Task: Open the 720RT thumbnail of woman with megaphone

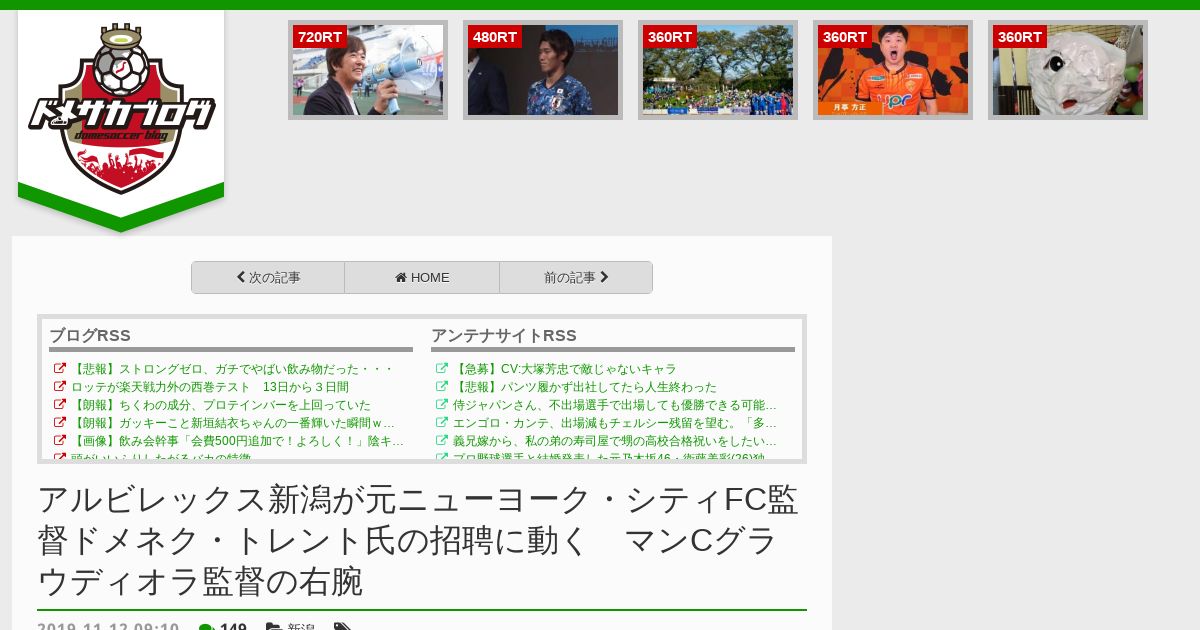Action: [368, 70]
